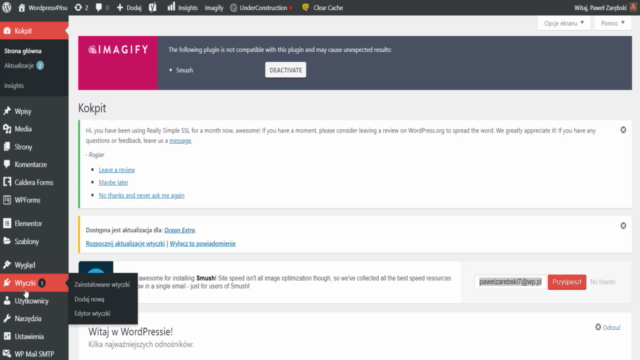
Task: Open Elementor icon in sidebar
Action: coord(7,223)
